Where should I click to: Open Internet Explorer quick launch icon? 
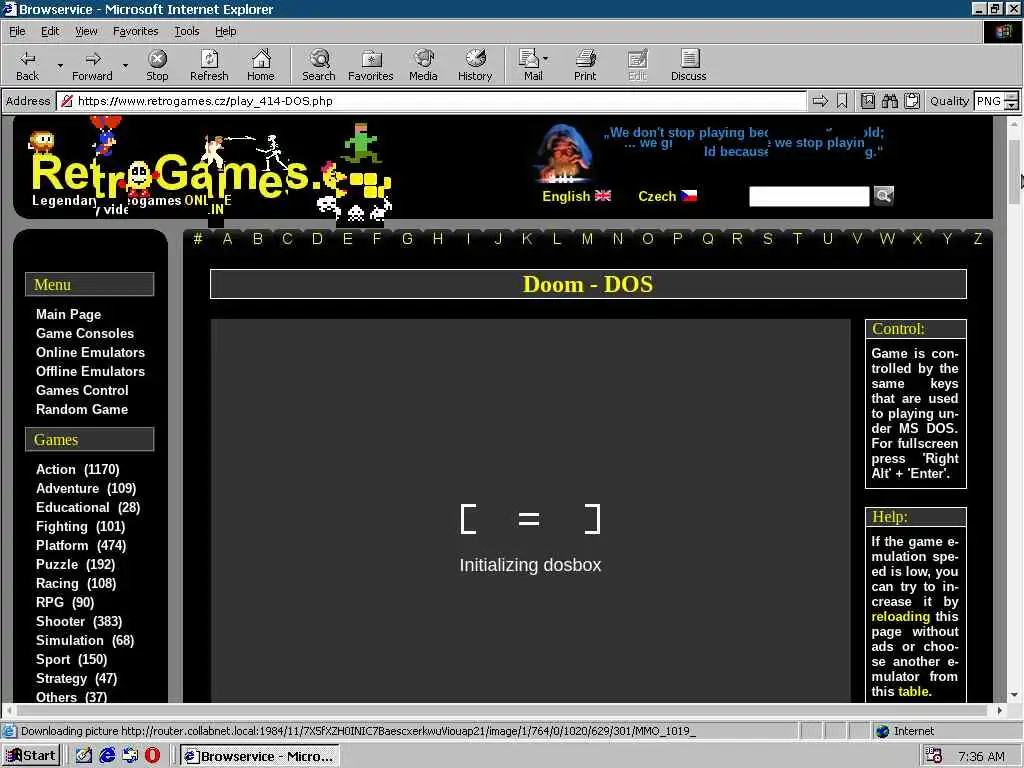(107, 755)
